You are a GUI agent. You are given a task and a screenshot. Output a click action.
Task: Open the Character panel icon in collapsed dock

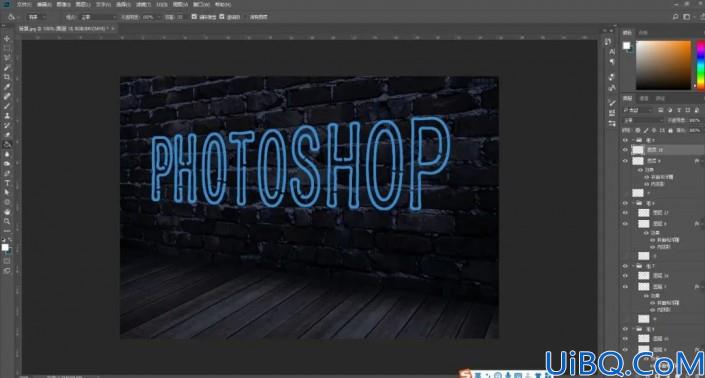click(x=612, y=52)
